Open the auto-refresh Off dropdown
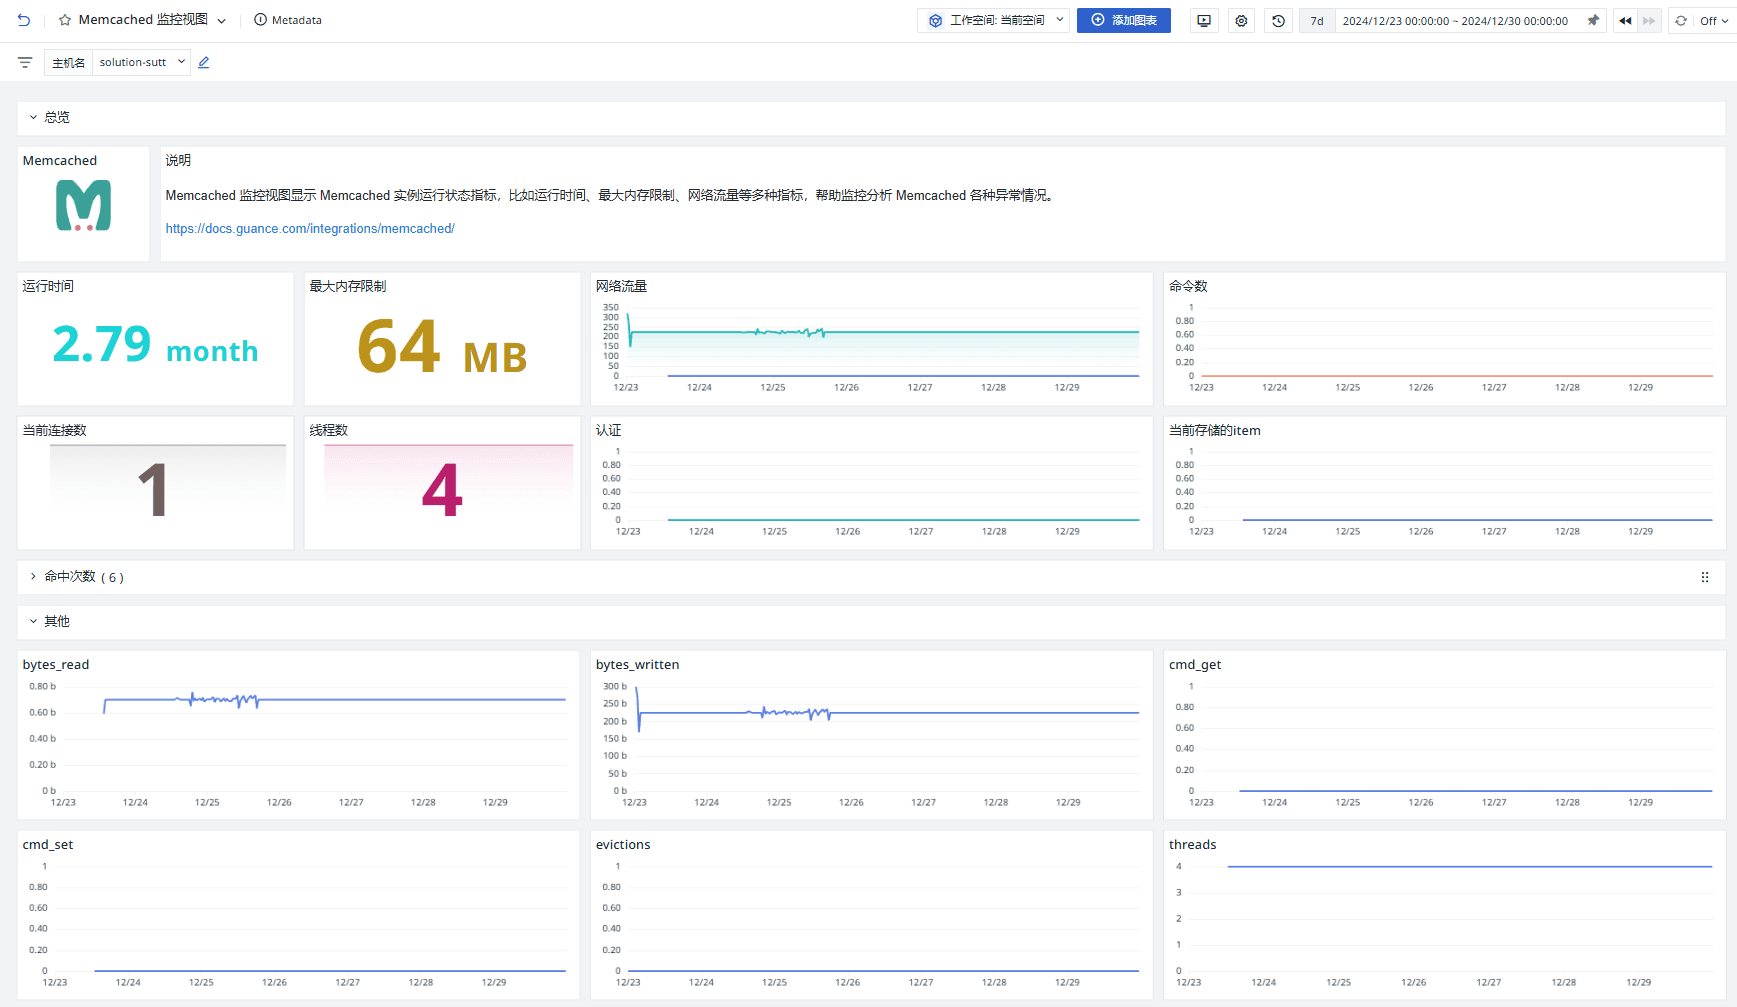 [1714, 20]
